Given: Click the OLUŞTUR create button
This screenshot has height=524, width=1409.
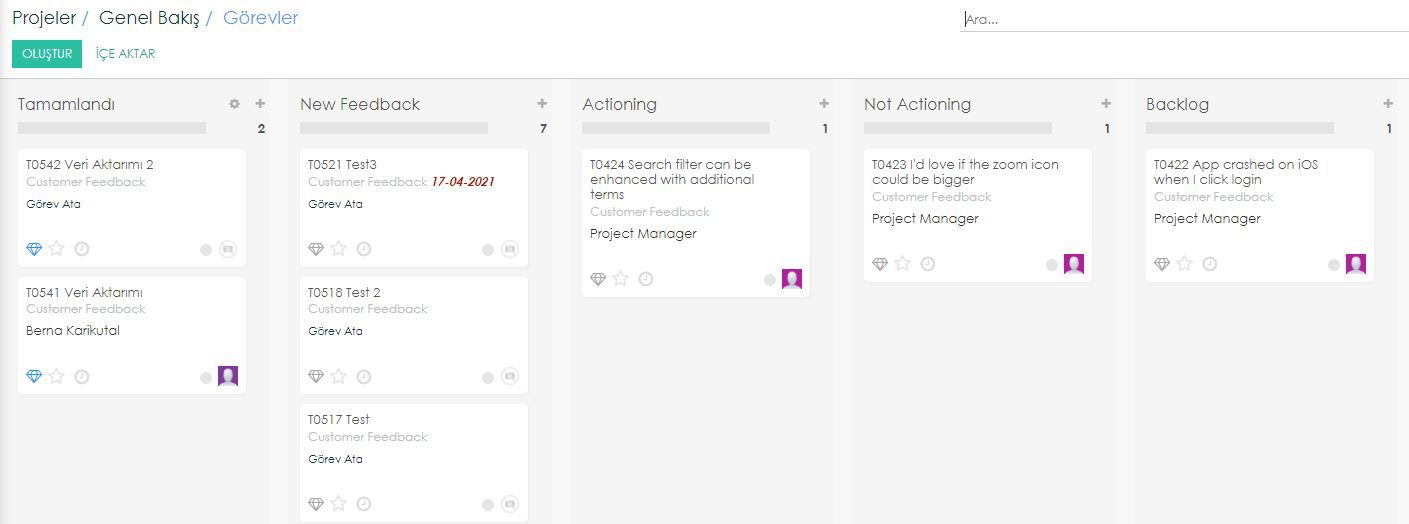Looking at the screenshot, I should (x=47, y=54).
